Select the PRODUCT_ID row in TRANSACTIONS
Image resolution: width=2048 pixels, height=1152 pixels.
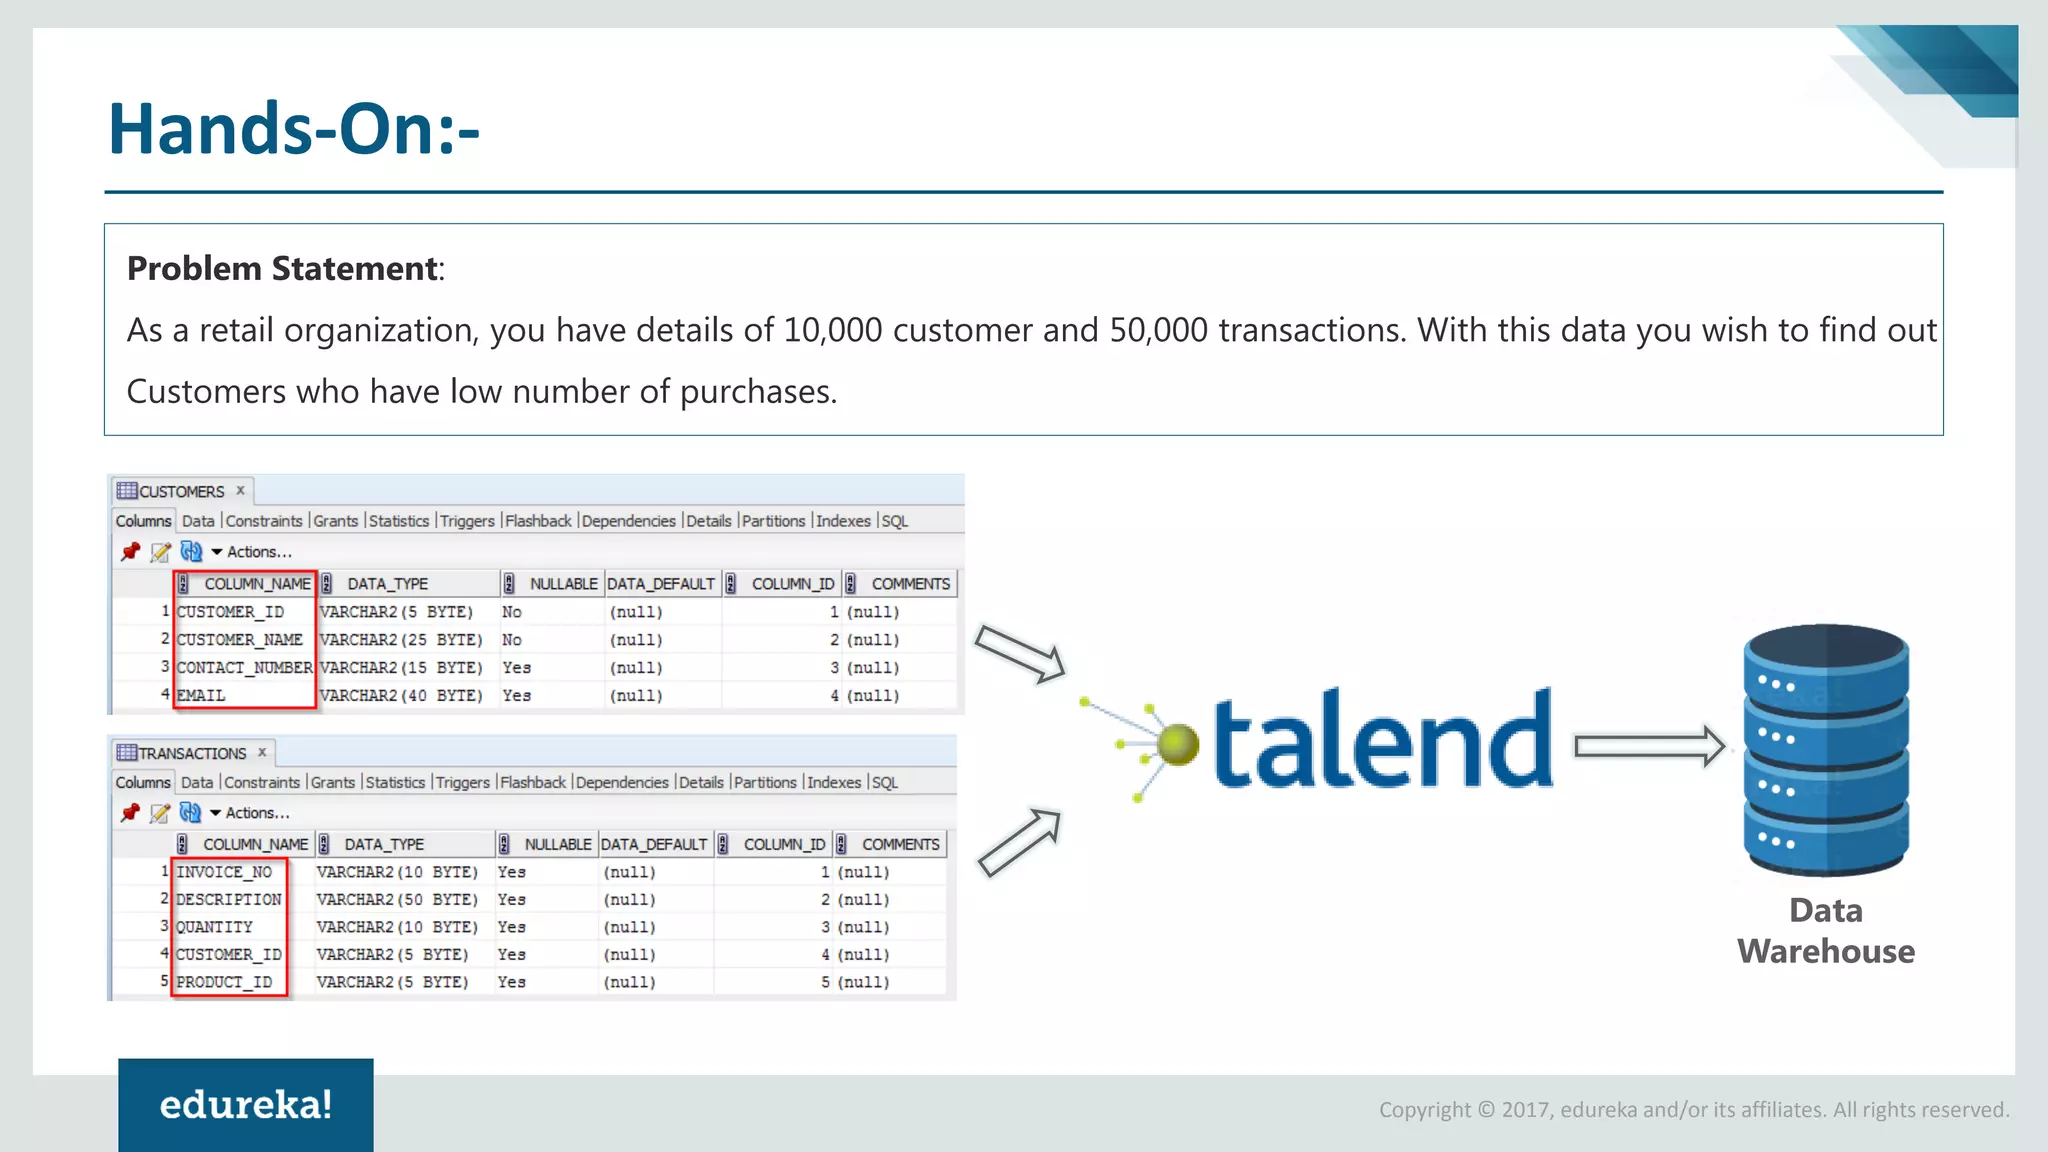[x=224, y=982]
